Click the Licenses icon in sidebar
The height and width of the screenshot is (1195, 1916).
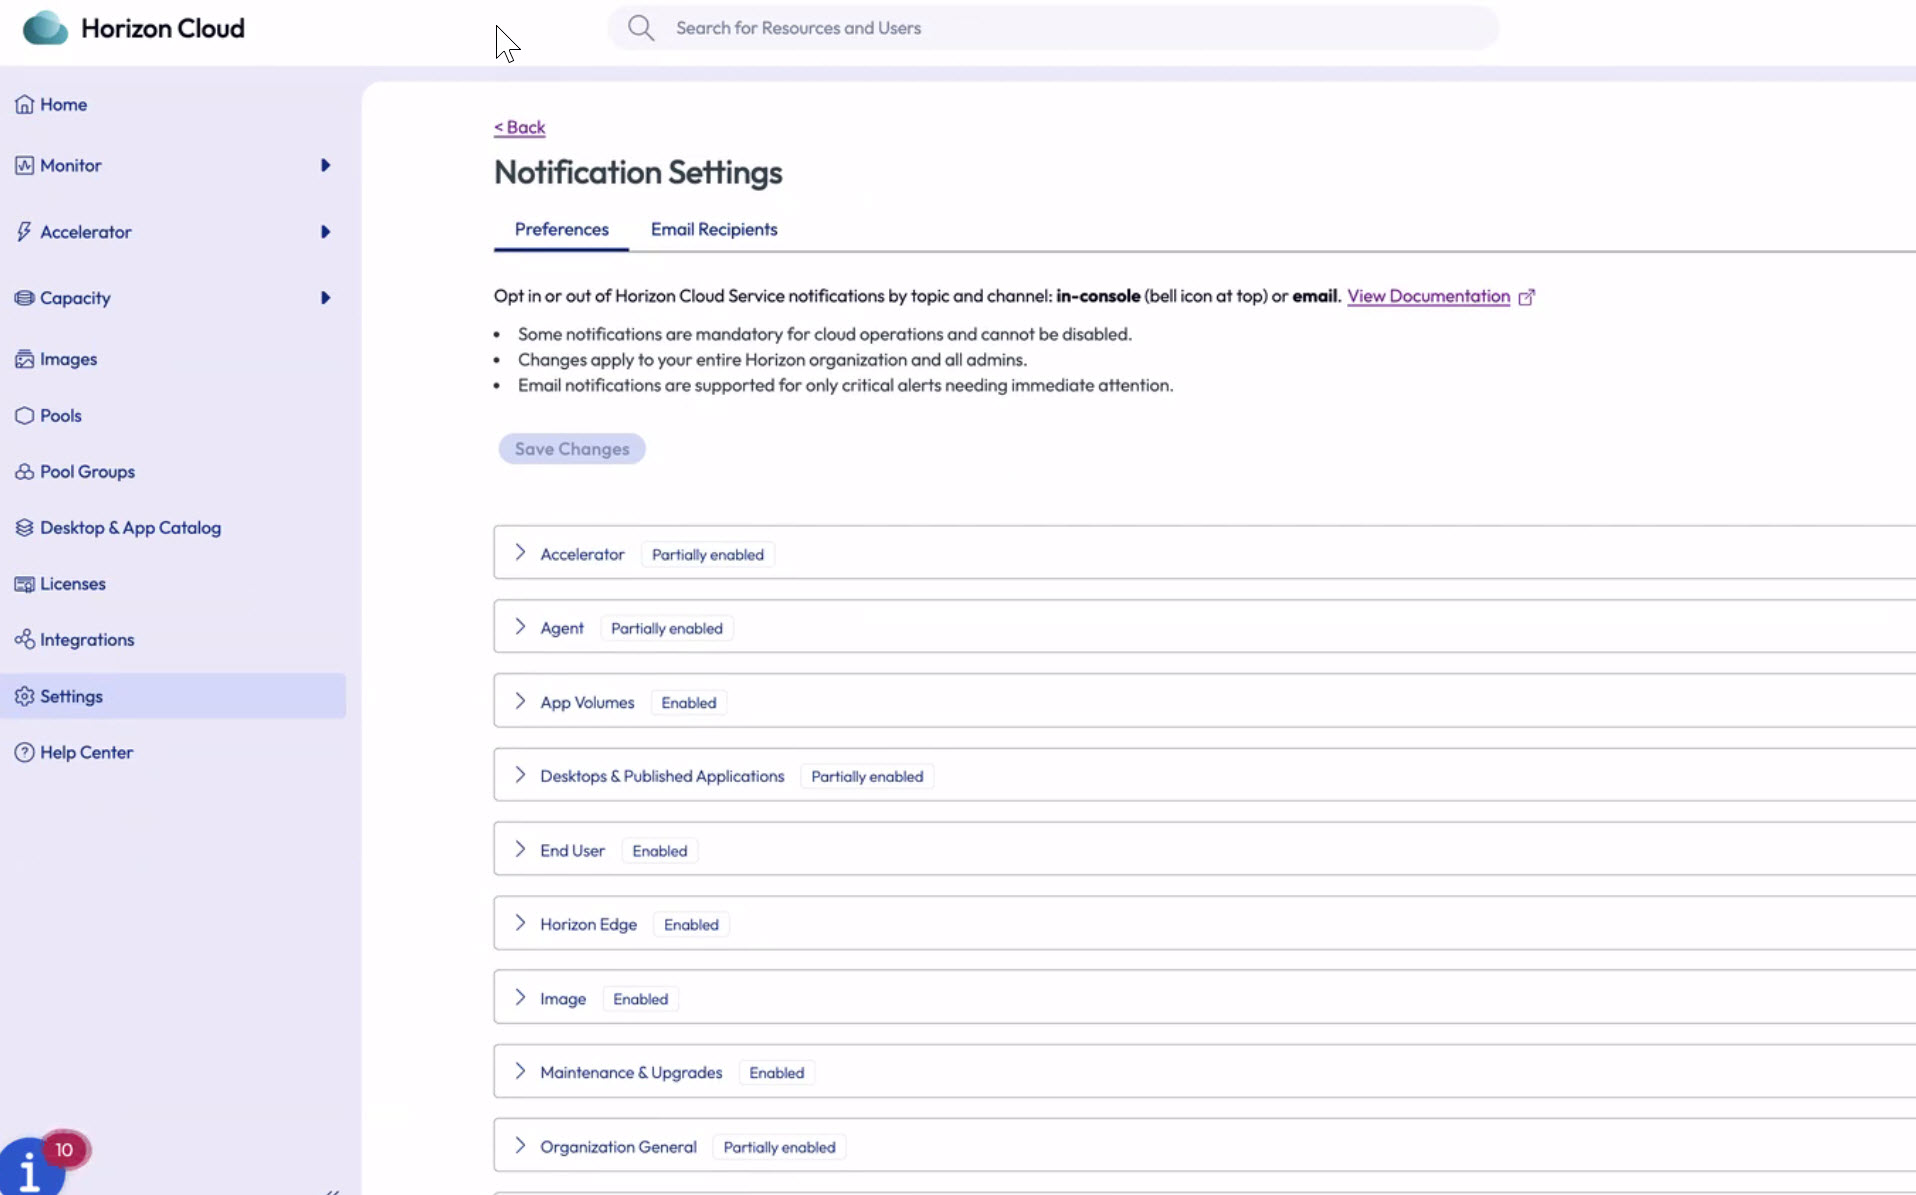click(x=25, y=584)
